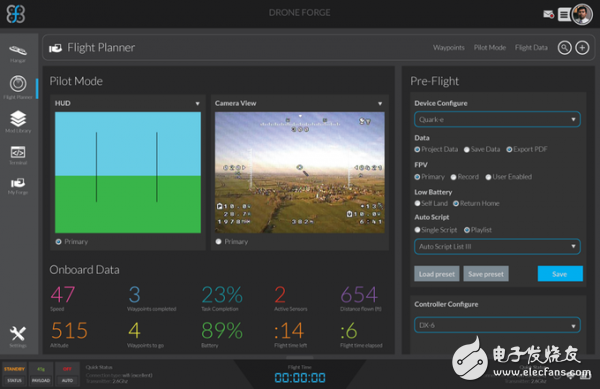Click the Load preset button
The height and width of the screenshot is (389, 600).
pyautogui.click(x=437, y=274)
